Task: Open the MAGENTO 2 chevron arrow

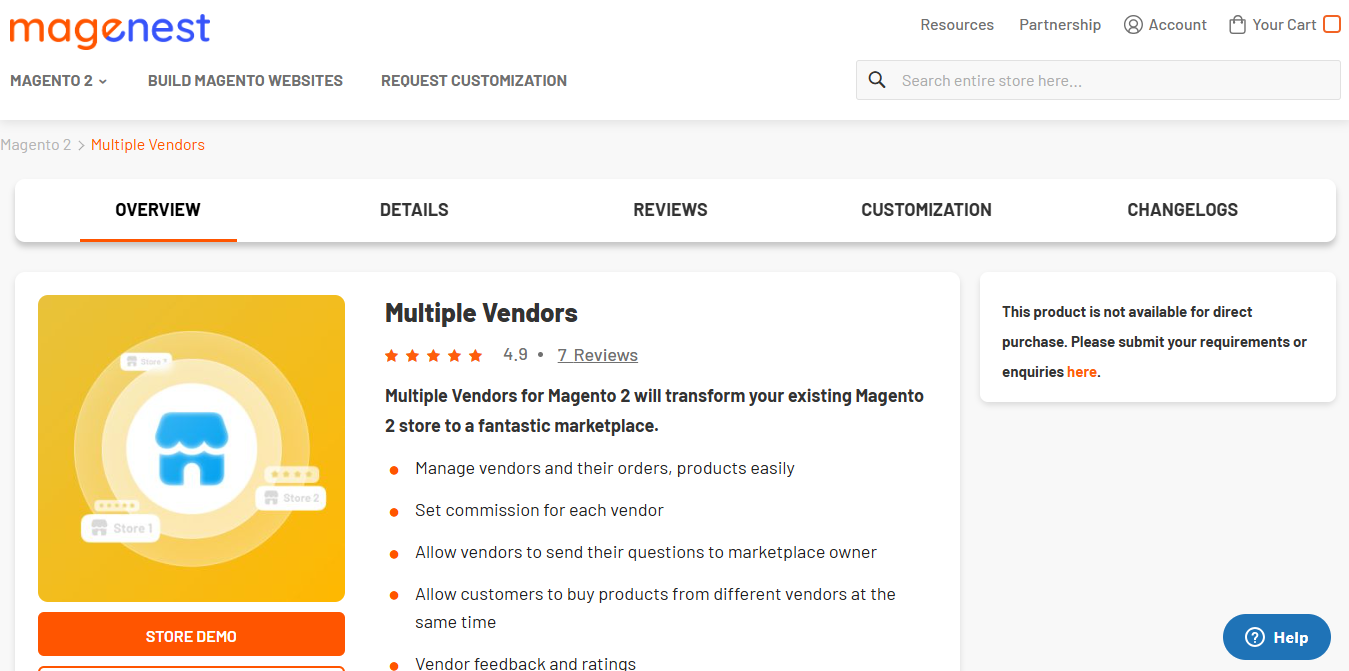Action: 103,81
